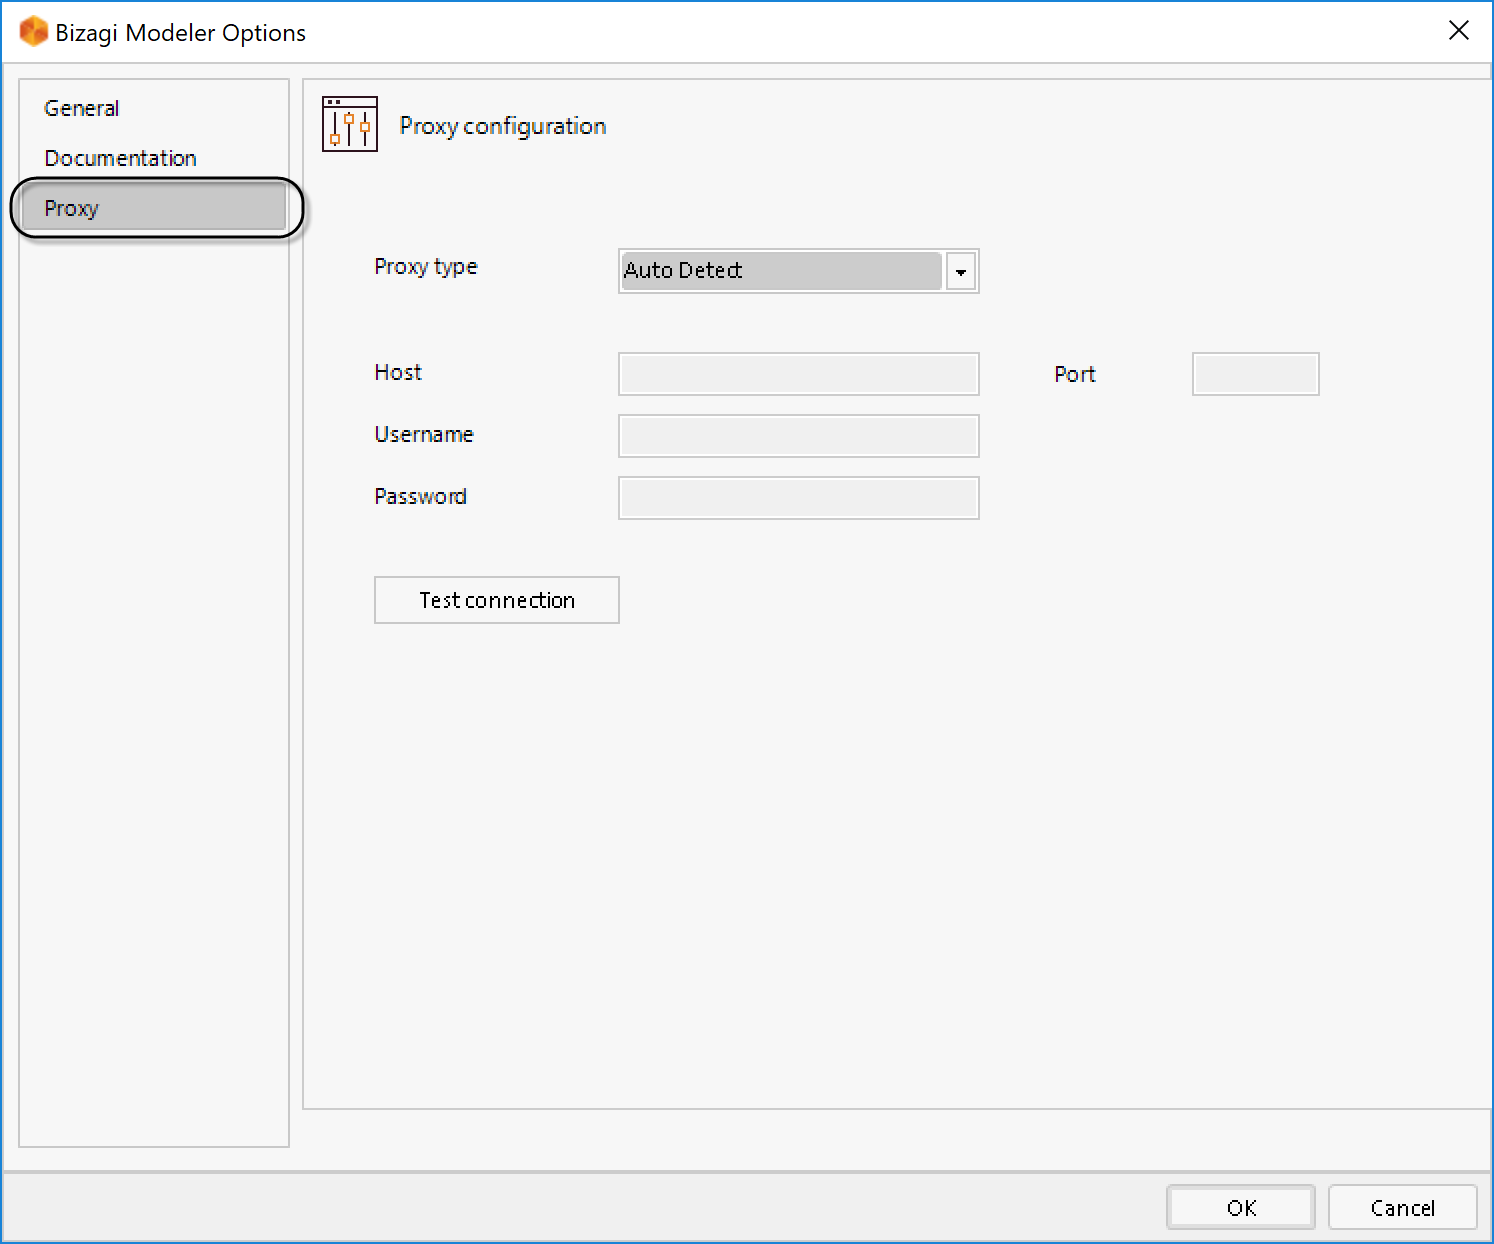The image size is (1494, 1244).
Task: Click the Password input field
Action: 798,498
